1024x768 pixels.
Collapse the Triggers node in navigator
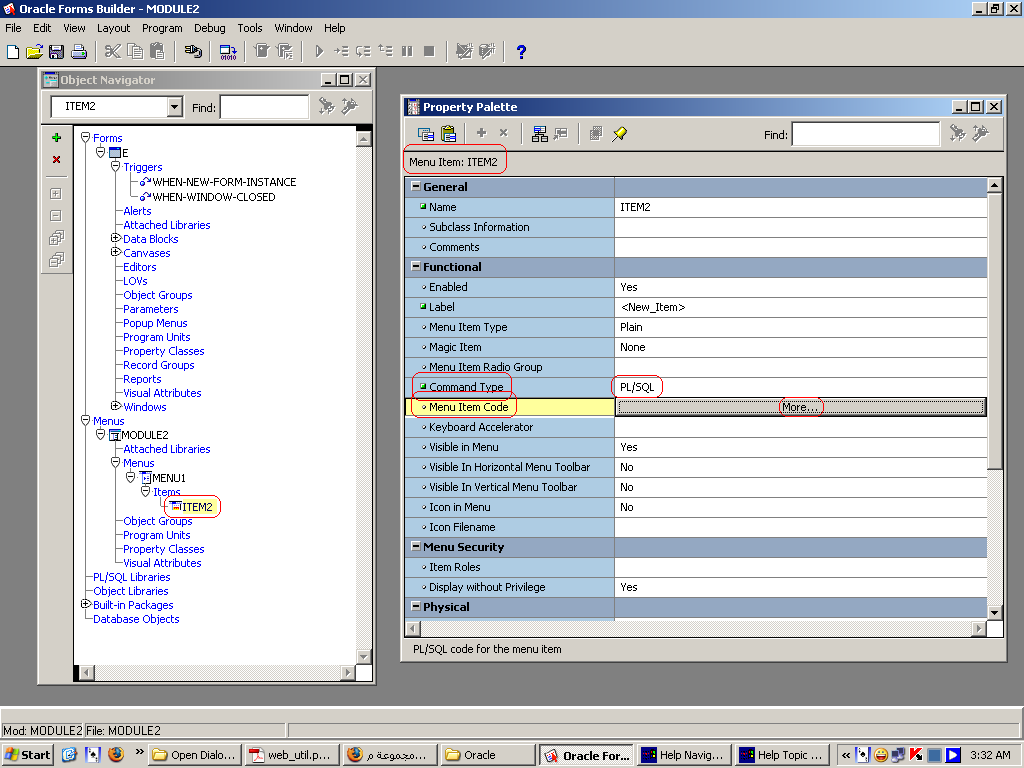[116, 167]
